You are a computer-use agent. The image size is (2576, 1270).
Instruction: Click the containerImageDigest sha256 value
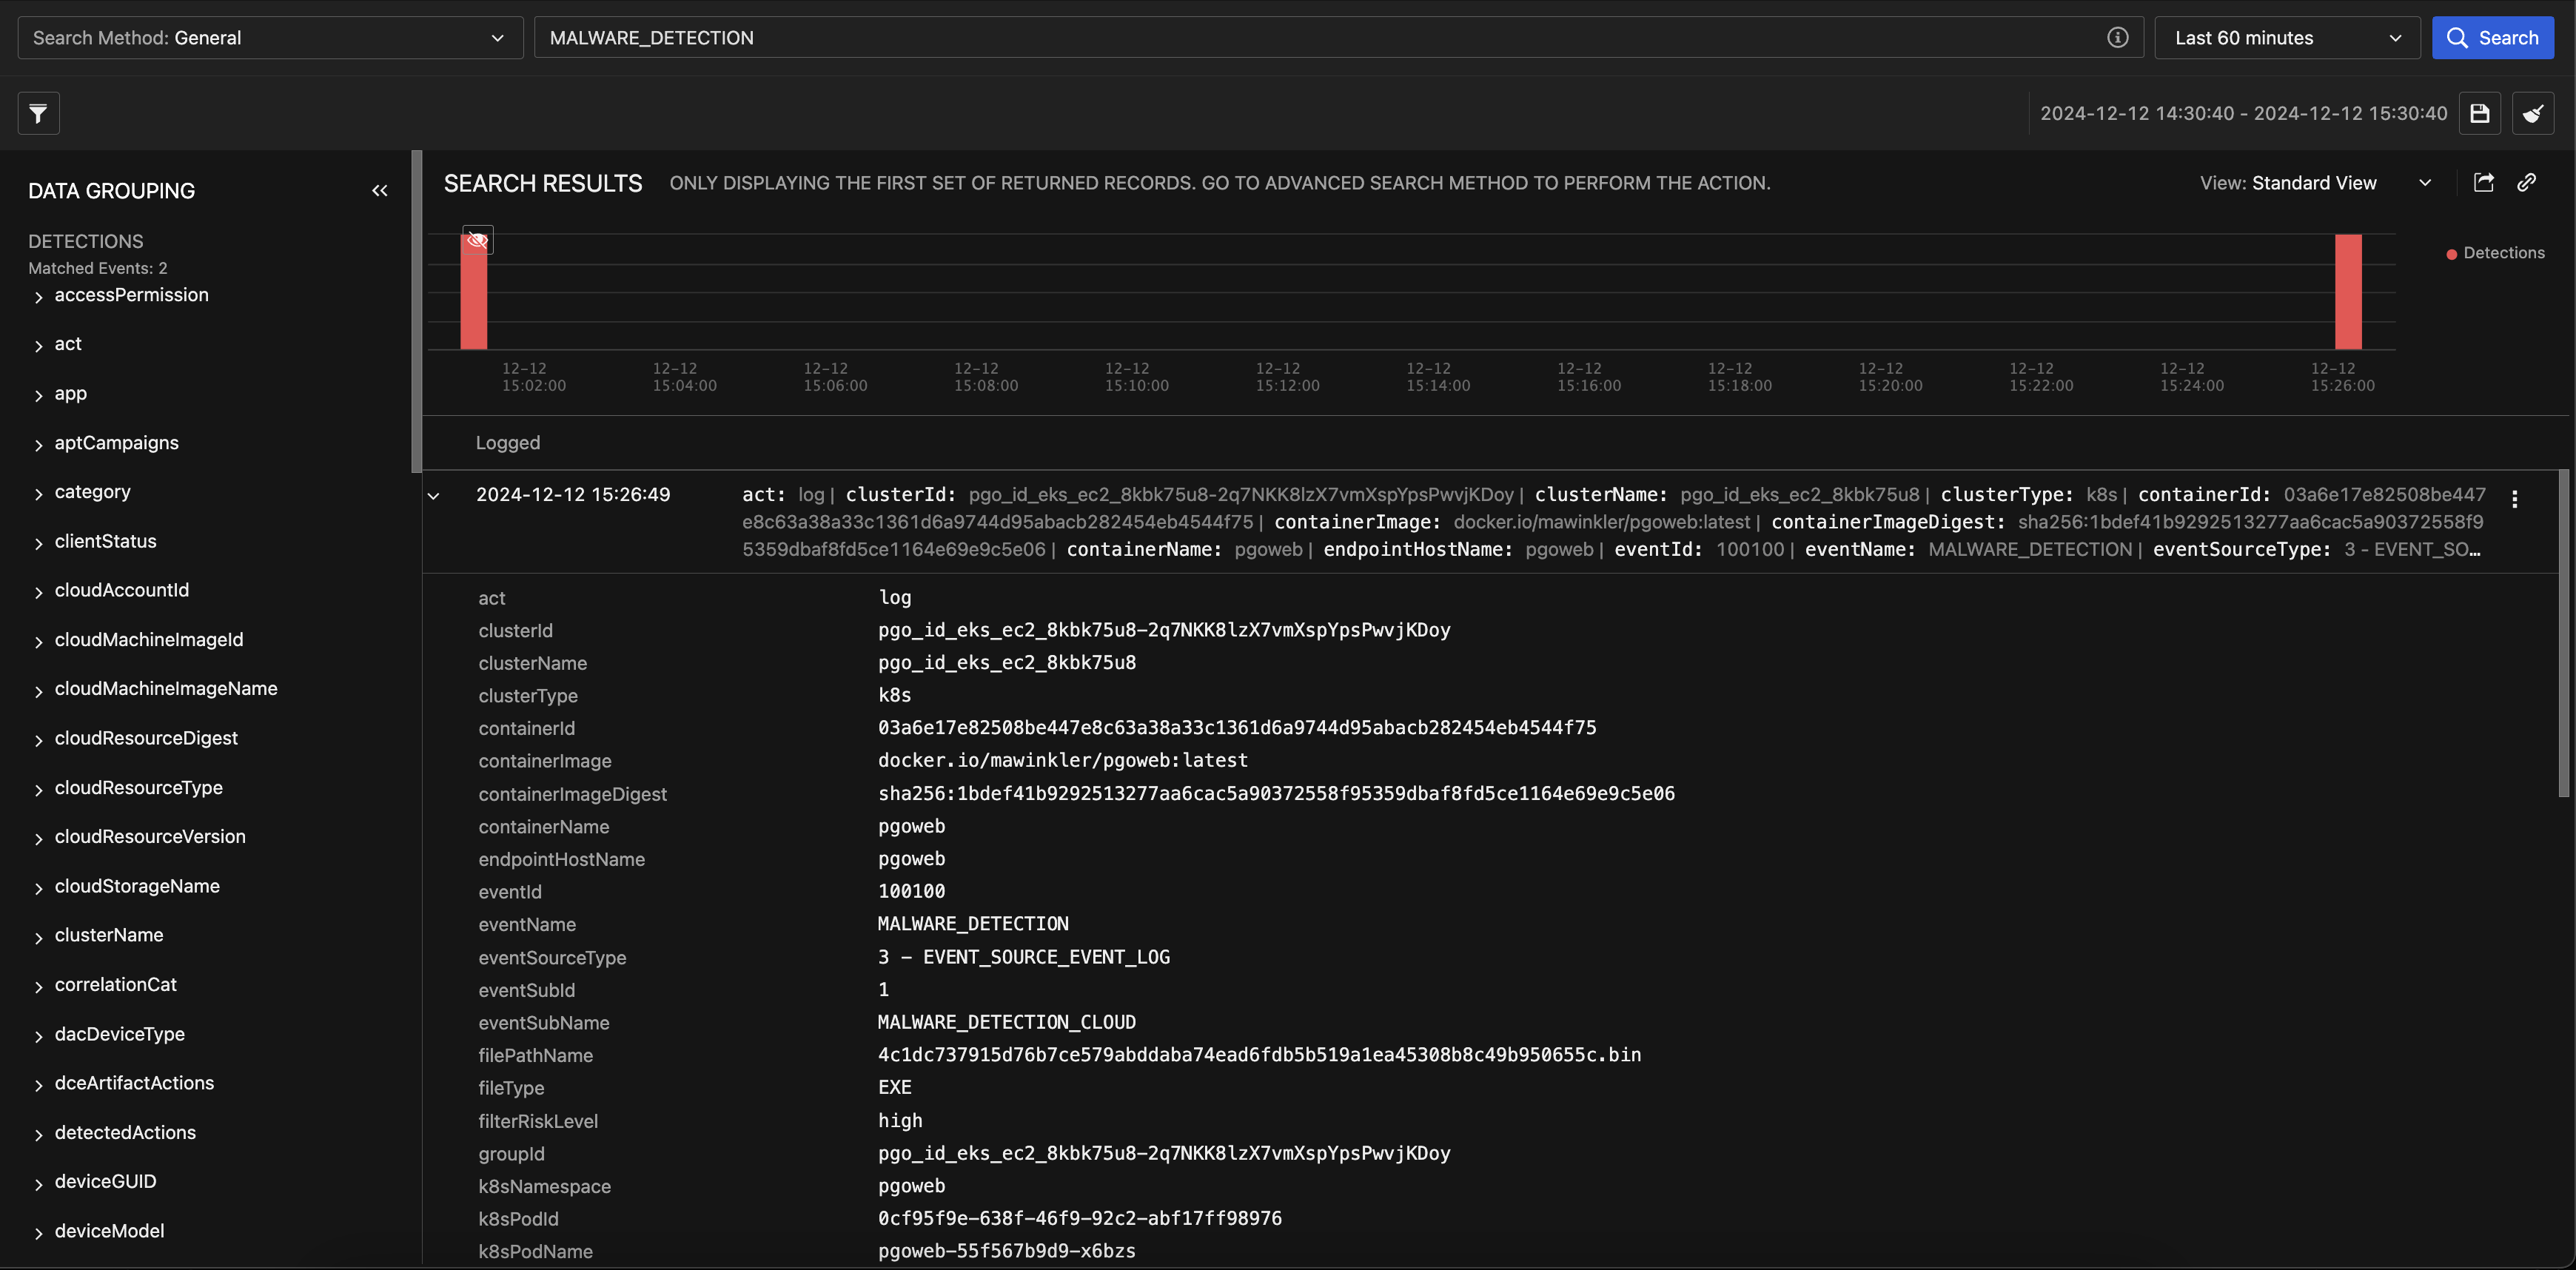pyautogui.click(x=1276, y=793)
